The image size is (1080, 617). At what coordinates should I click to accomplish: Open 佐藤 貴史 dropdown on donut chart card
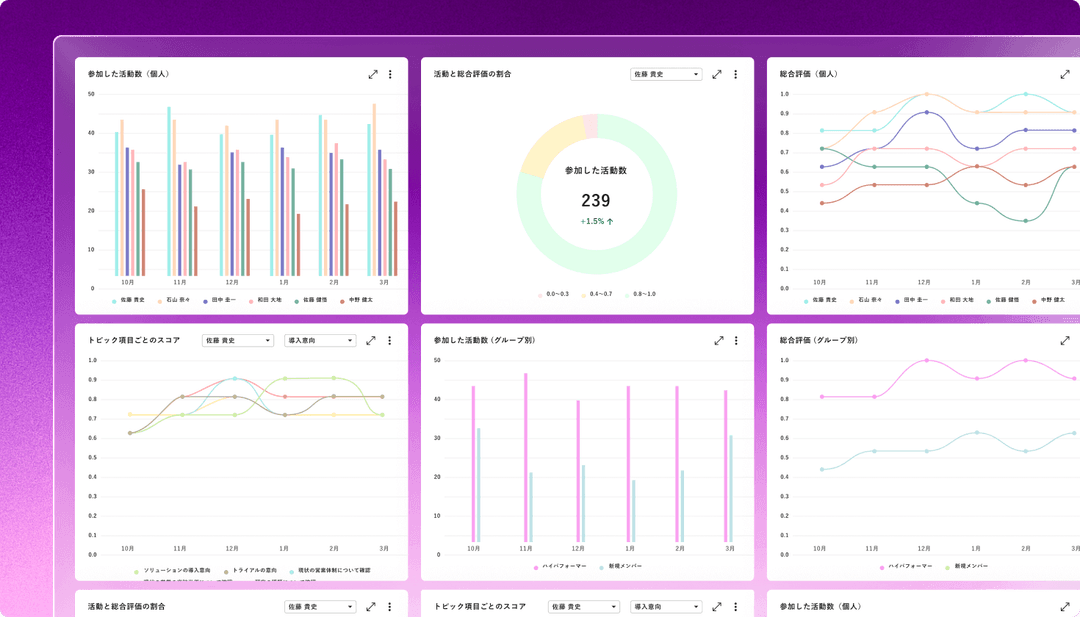tap(666, 74)
